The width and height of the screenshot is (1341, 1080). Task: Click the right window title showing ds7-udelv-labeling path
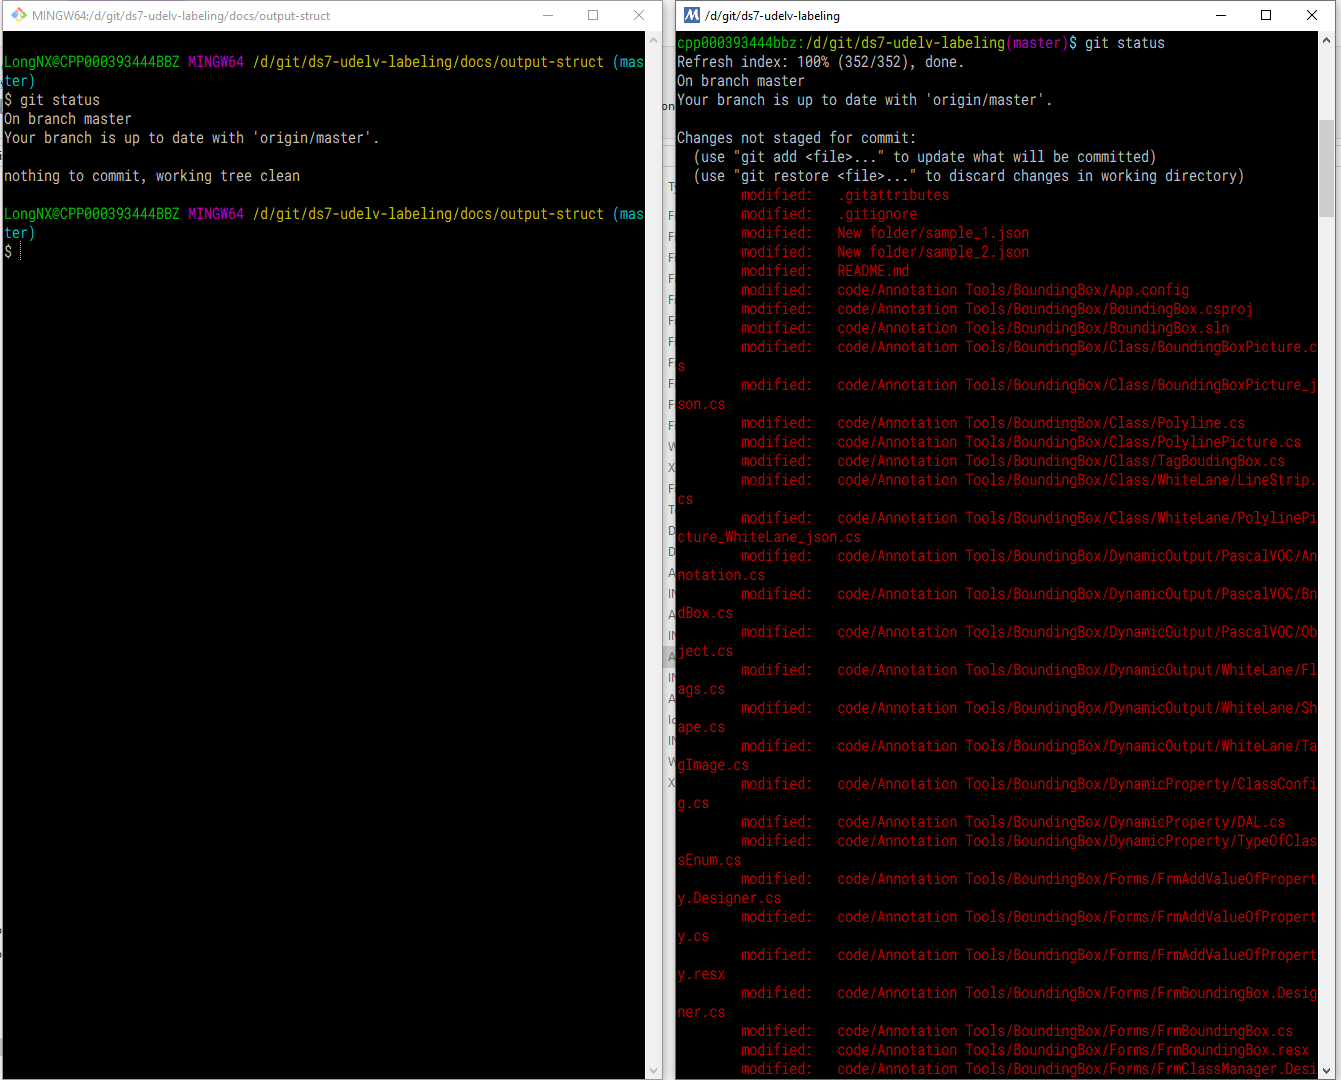tap(775, 15)
